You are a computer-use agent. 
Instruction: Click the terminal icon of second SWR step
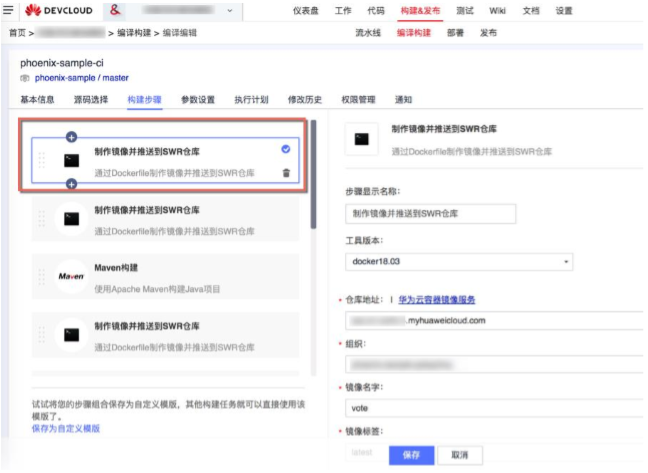71,219
